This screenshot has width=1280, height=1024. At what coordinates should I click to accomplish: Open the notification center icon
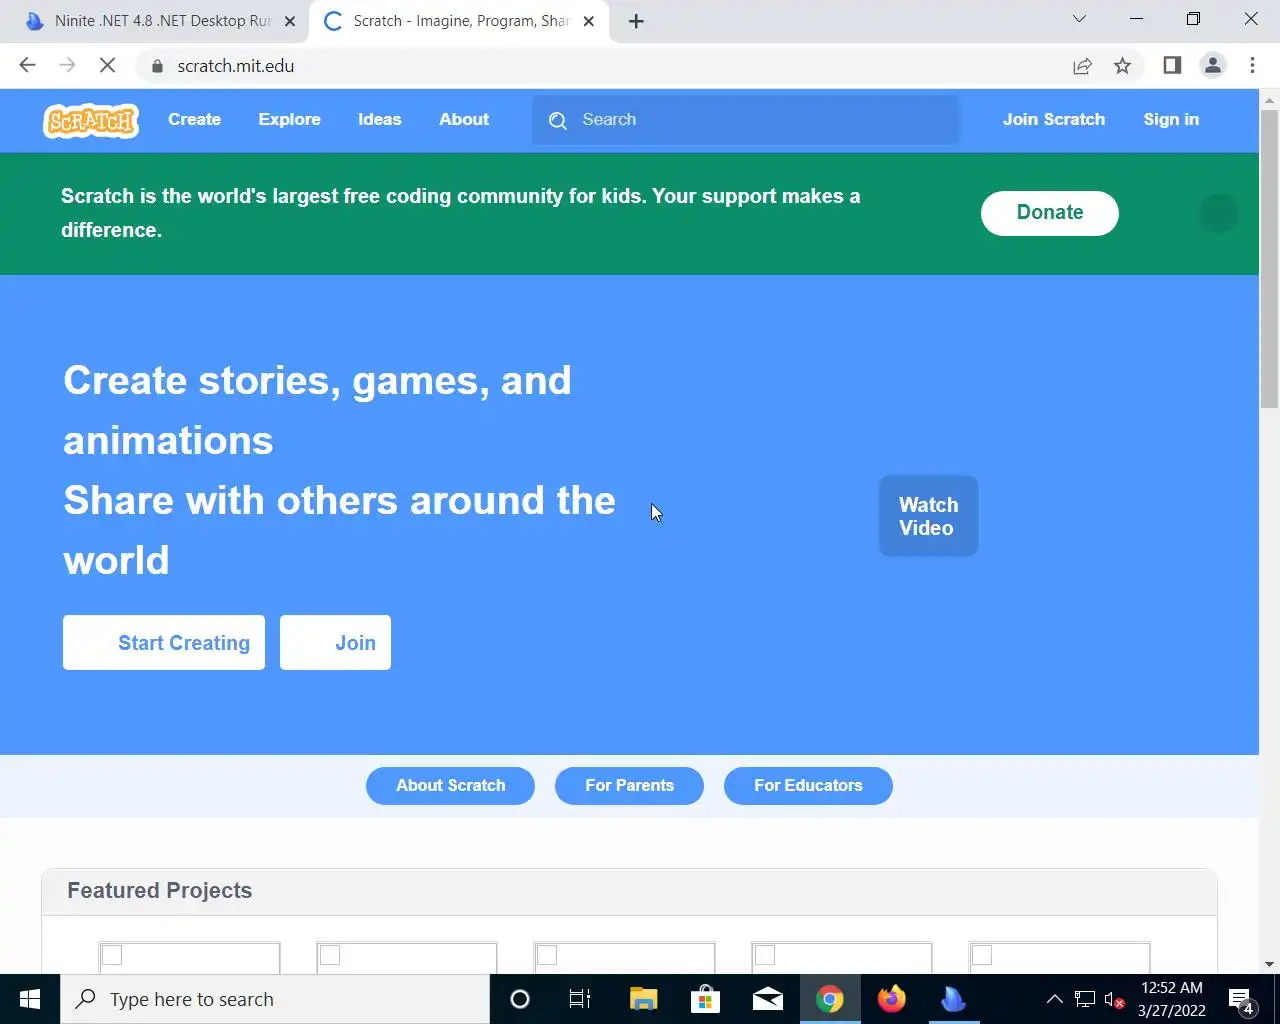pyautogui.click(x=1241, y=1000)
